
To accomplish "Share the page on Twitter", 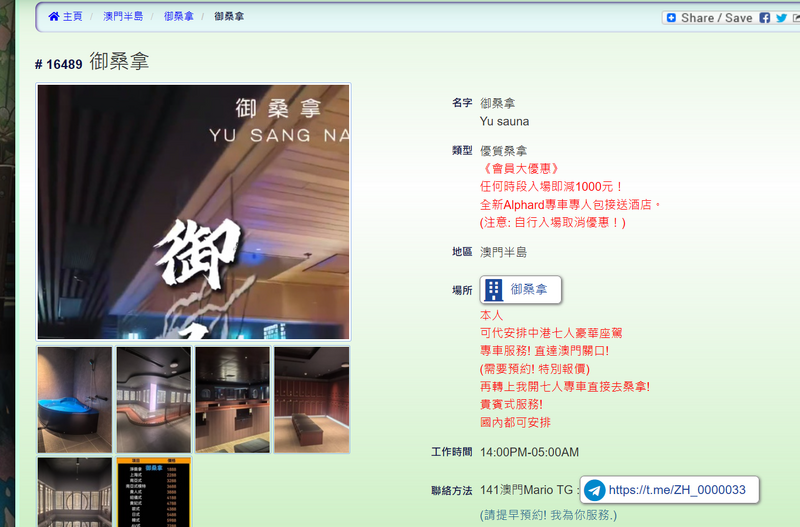I will pyautogui.click(x=781, y=18).
